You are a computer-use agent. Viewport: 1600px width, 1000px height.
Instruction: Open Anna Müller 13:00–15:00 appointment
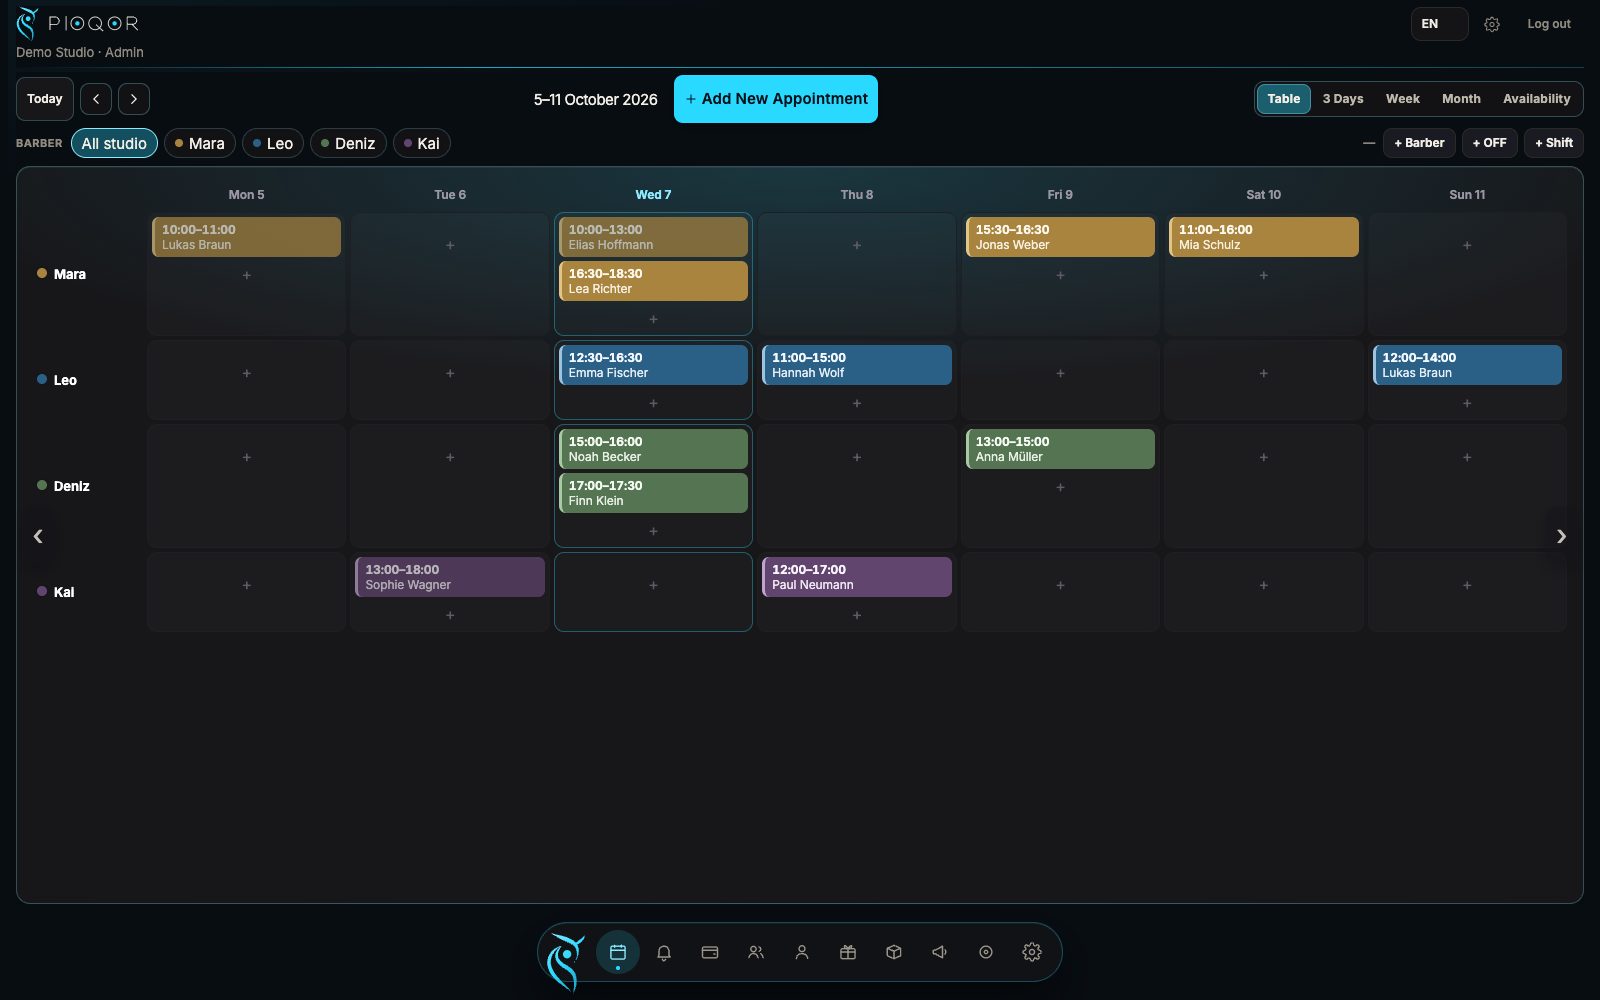tap(1060, 449)
